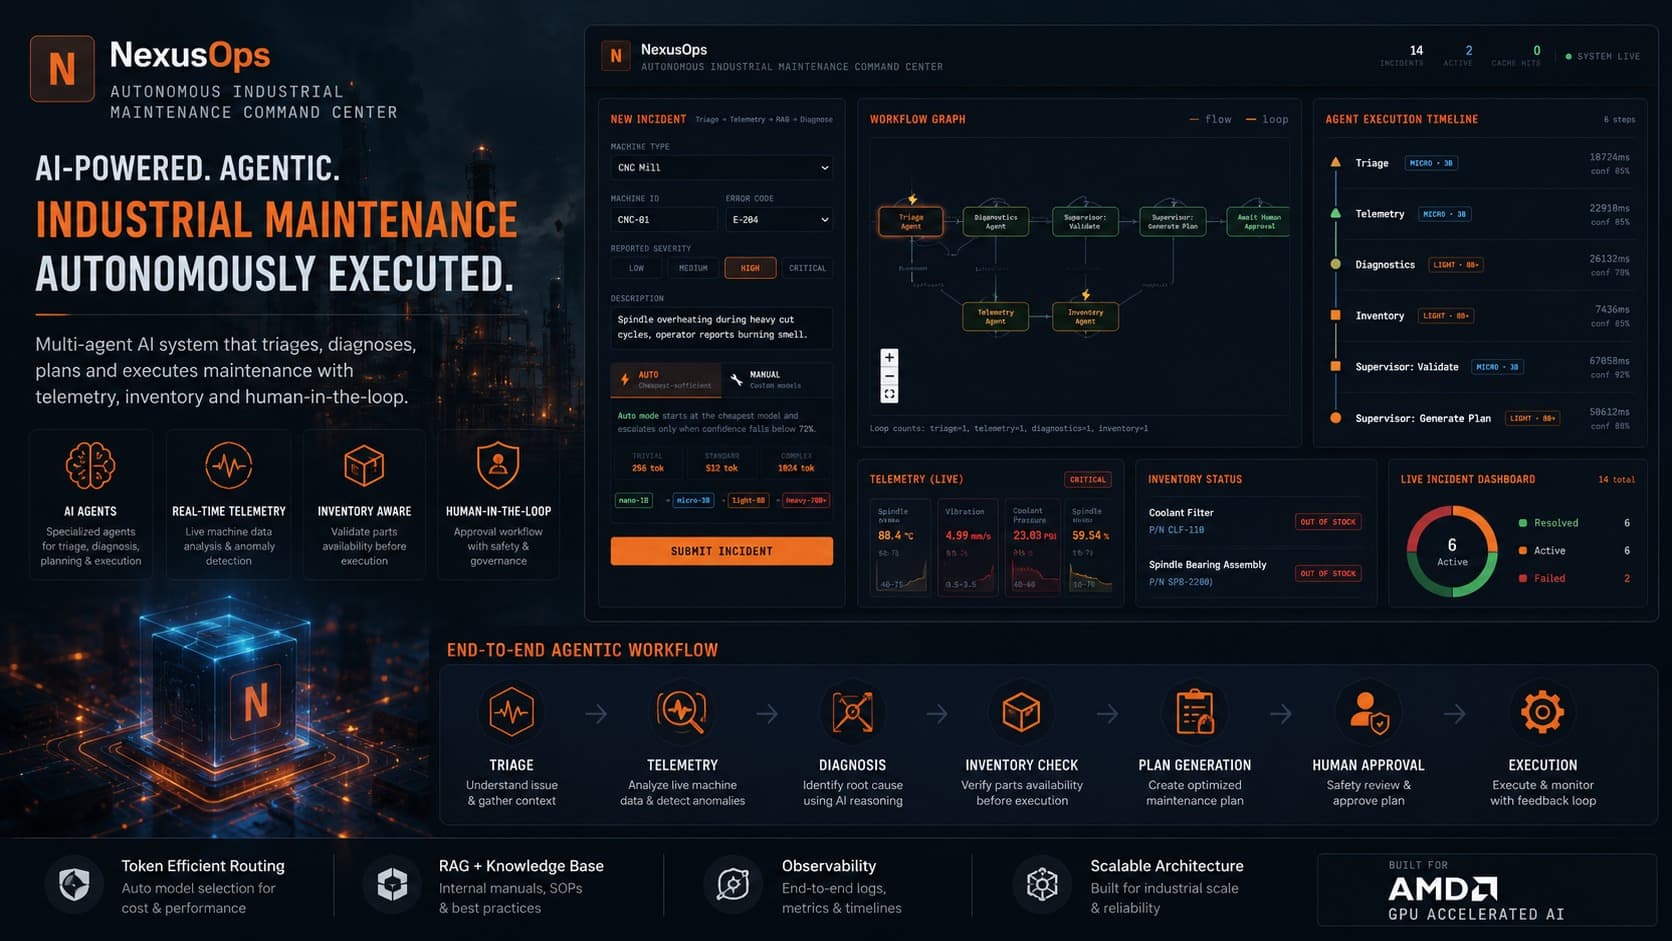Image resolution: width=1672 pixels, height=941 pixels.
Task: Click the Triage timeline marker
Action: pos(1335,162)
